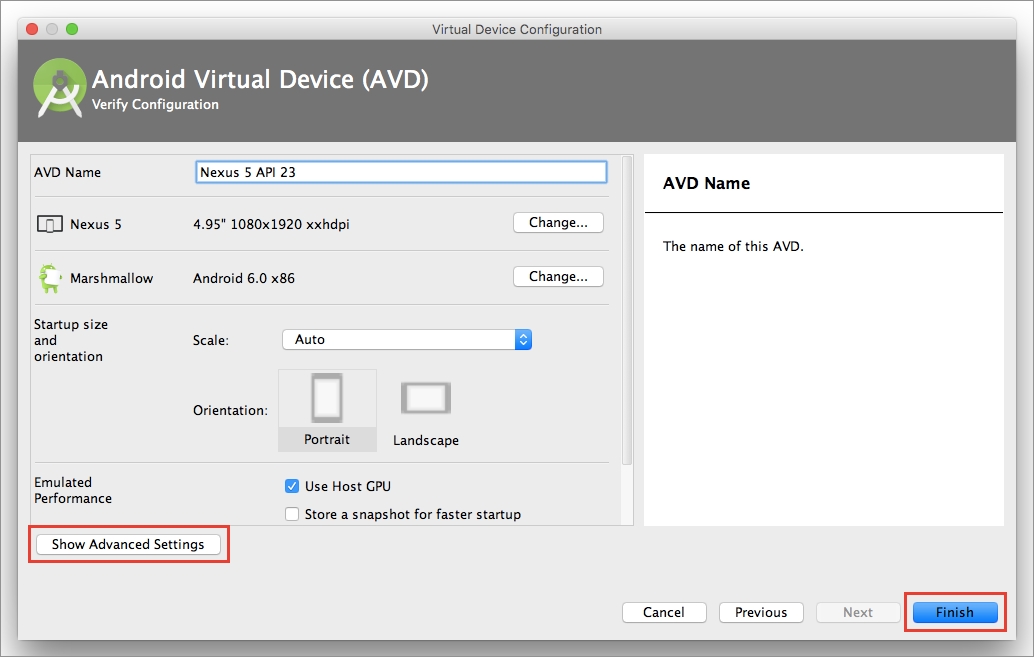Screen dimensions: 1034x657
Task: Click the Android Studio logo in header
Action: 59,88
